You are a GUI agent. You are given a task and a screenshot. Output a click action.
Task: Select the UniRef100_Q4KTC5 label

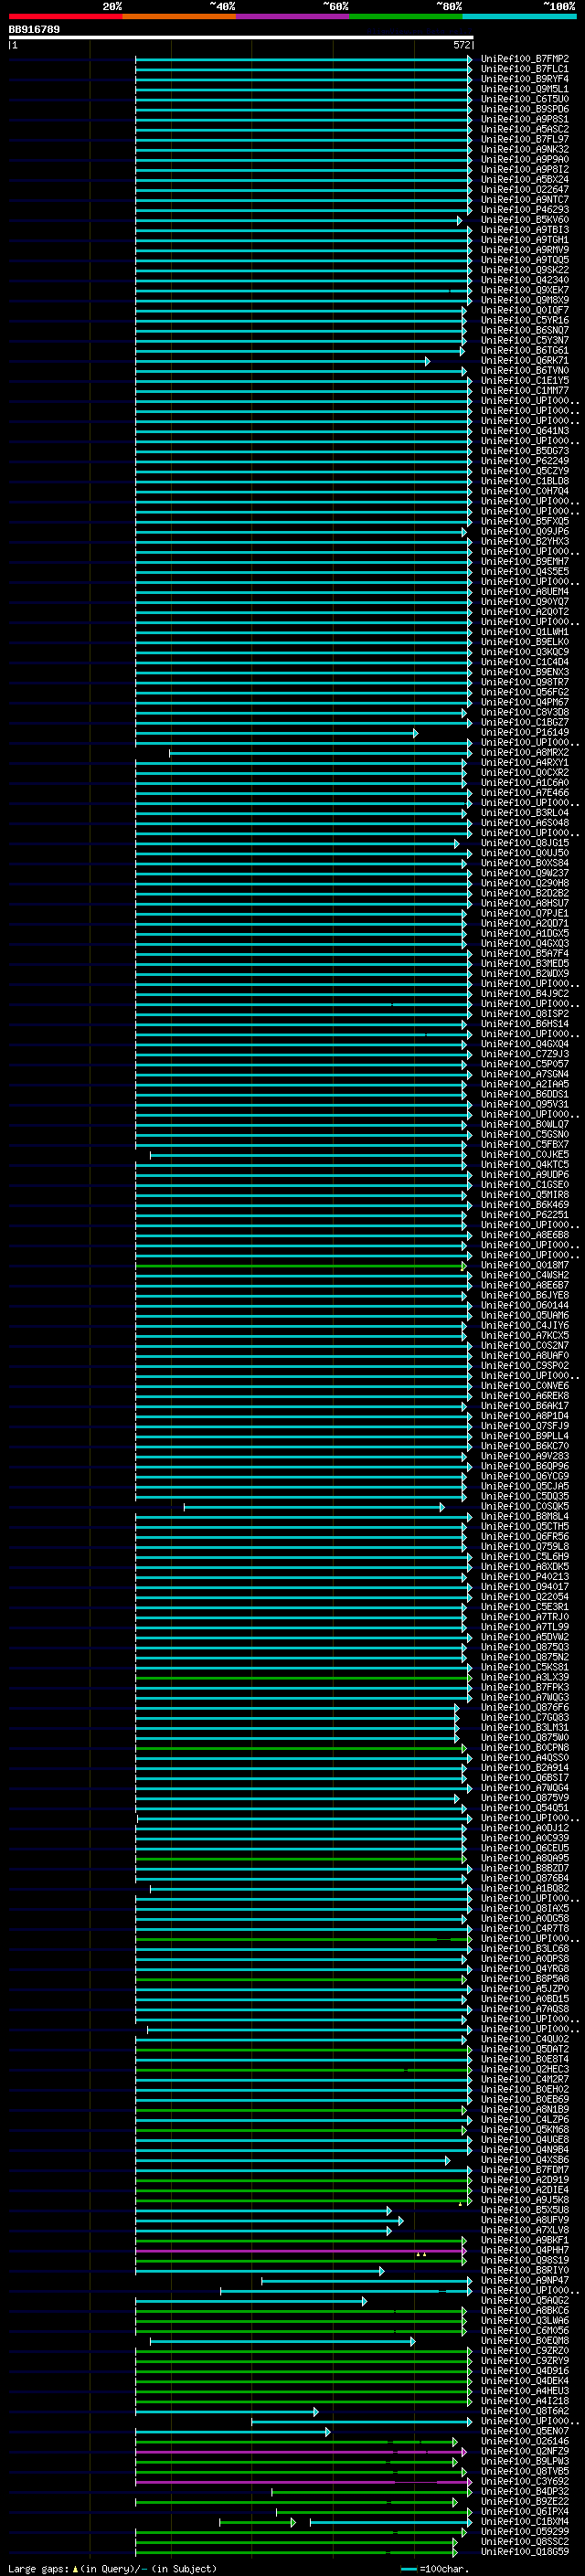tap(524, 1165)
